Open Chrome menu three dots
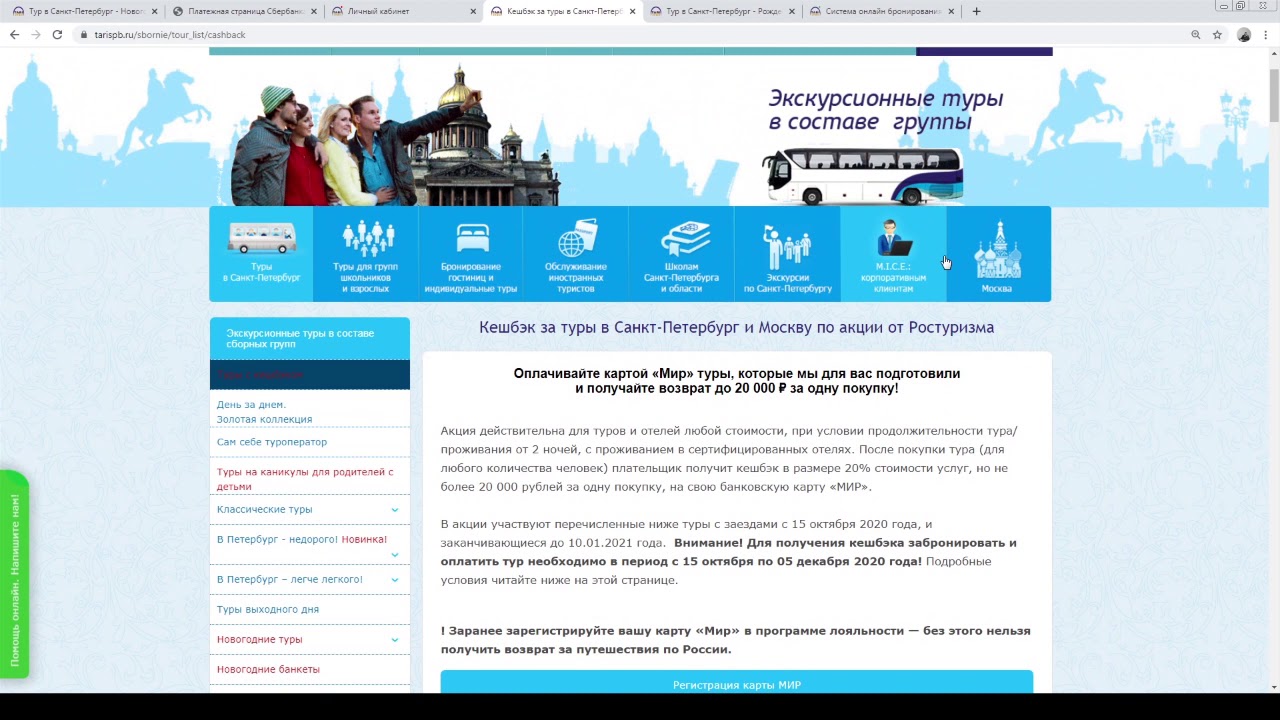The width and height of the screenshot is (1280, 720). (1266, 34)
